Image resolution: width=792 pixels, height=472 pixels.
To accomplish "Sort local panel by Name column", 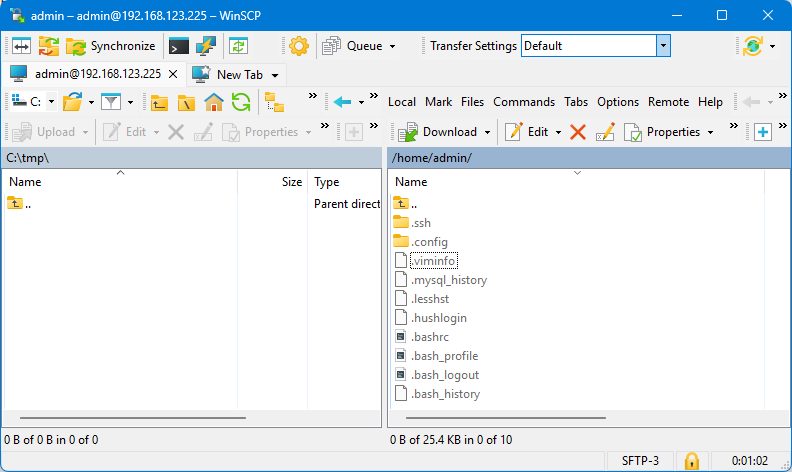I will pyautogui.click(x=120, y=182).
